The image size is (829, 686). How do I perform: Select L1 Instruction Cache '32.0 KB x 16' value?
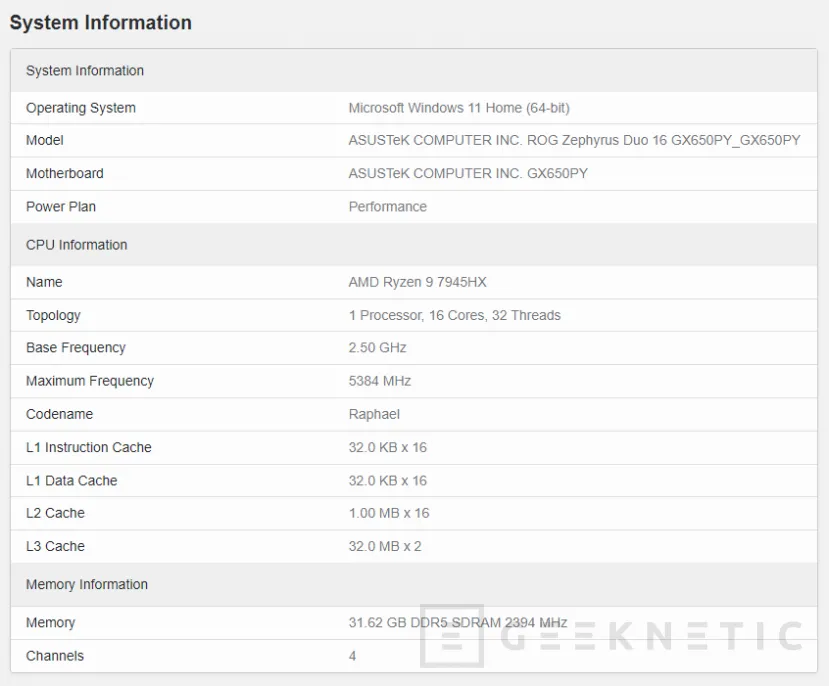click(x=388, y=448)
